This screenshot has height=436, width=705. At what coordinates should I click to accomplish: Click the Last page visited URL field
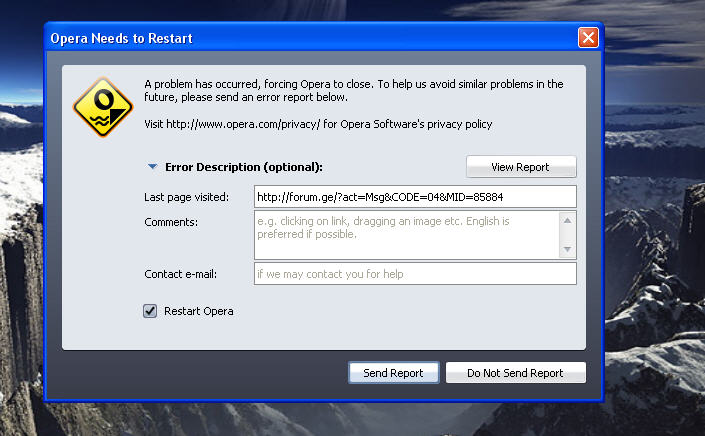(415, 196)
